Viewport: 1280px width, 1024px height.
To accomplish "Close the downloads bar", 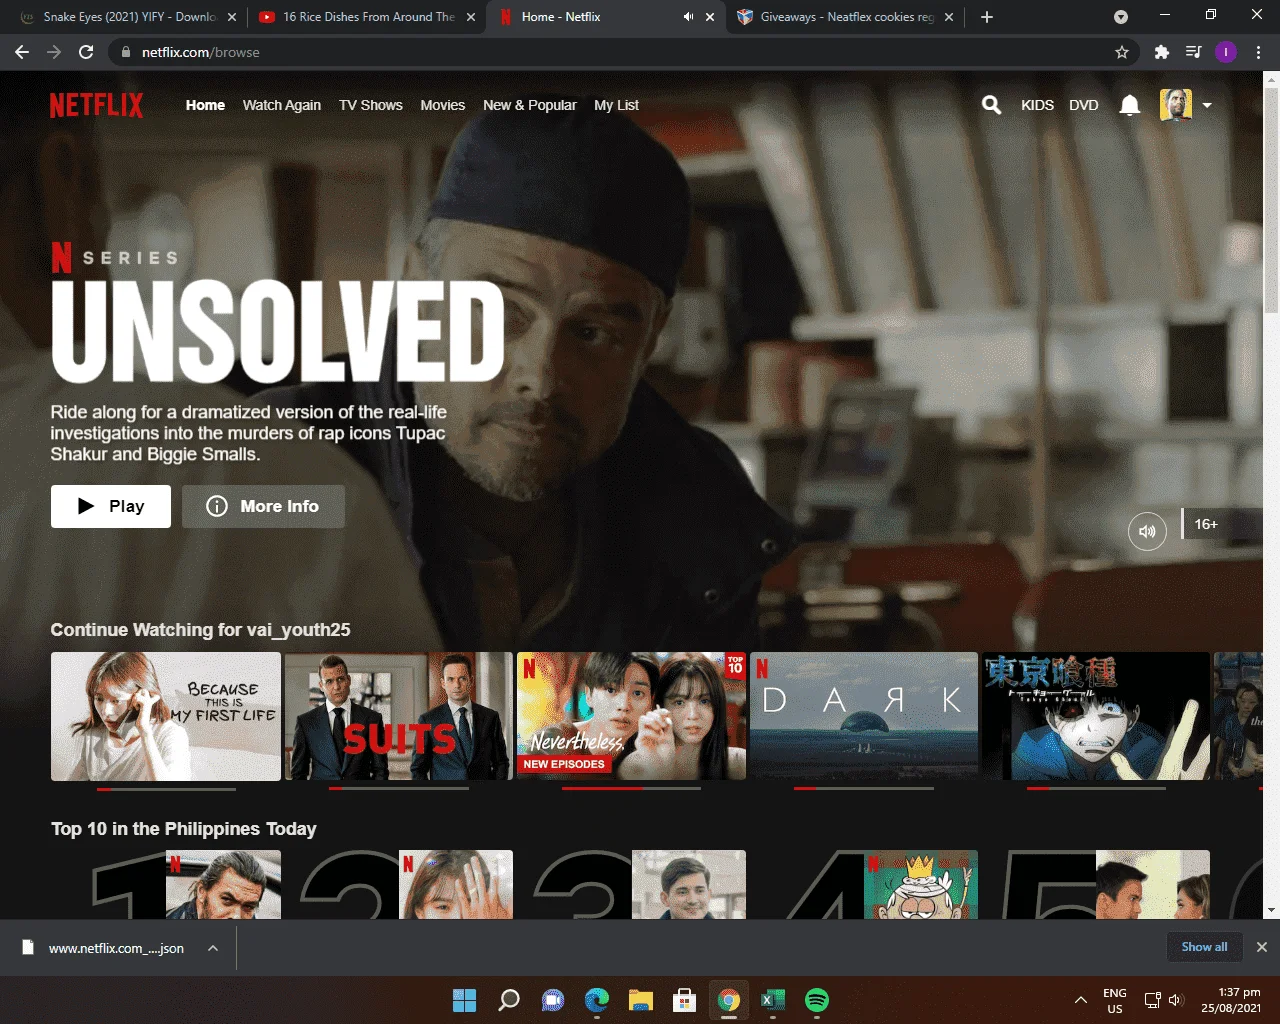I will point(1262,947).
